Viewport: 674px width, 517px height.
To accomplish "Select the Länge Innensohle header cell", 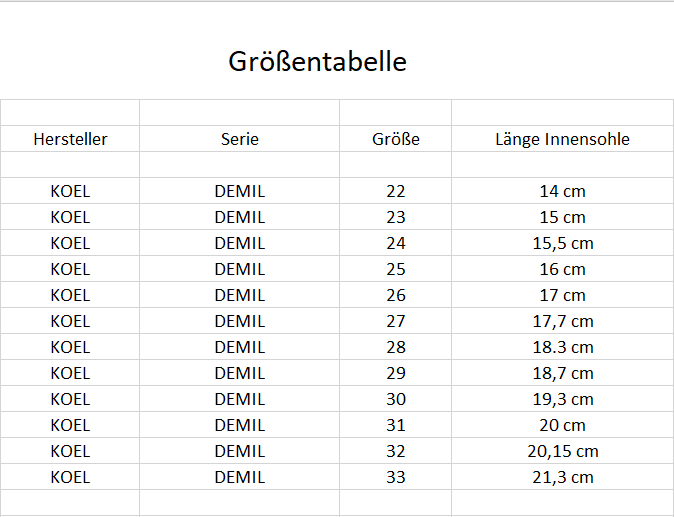I will [x=562, y=139].
